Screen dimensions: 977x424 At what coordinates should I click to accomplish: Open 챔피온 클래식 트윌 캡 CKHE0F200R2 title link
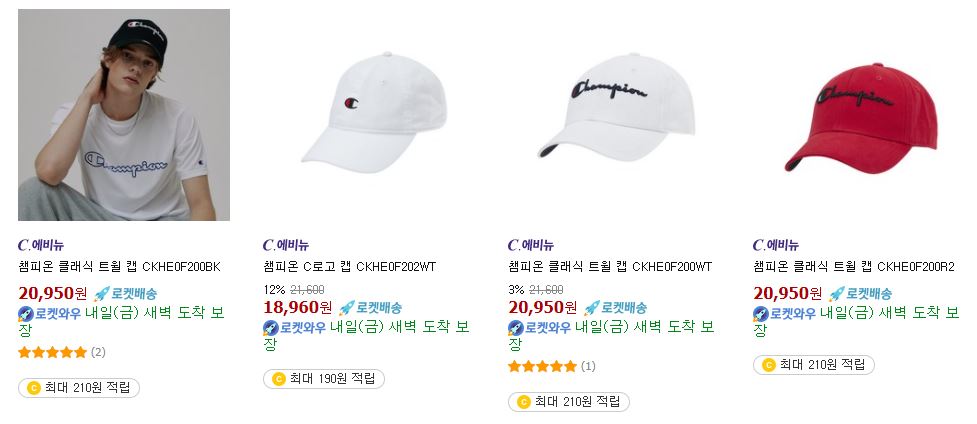click(x=854, y=267)
